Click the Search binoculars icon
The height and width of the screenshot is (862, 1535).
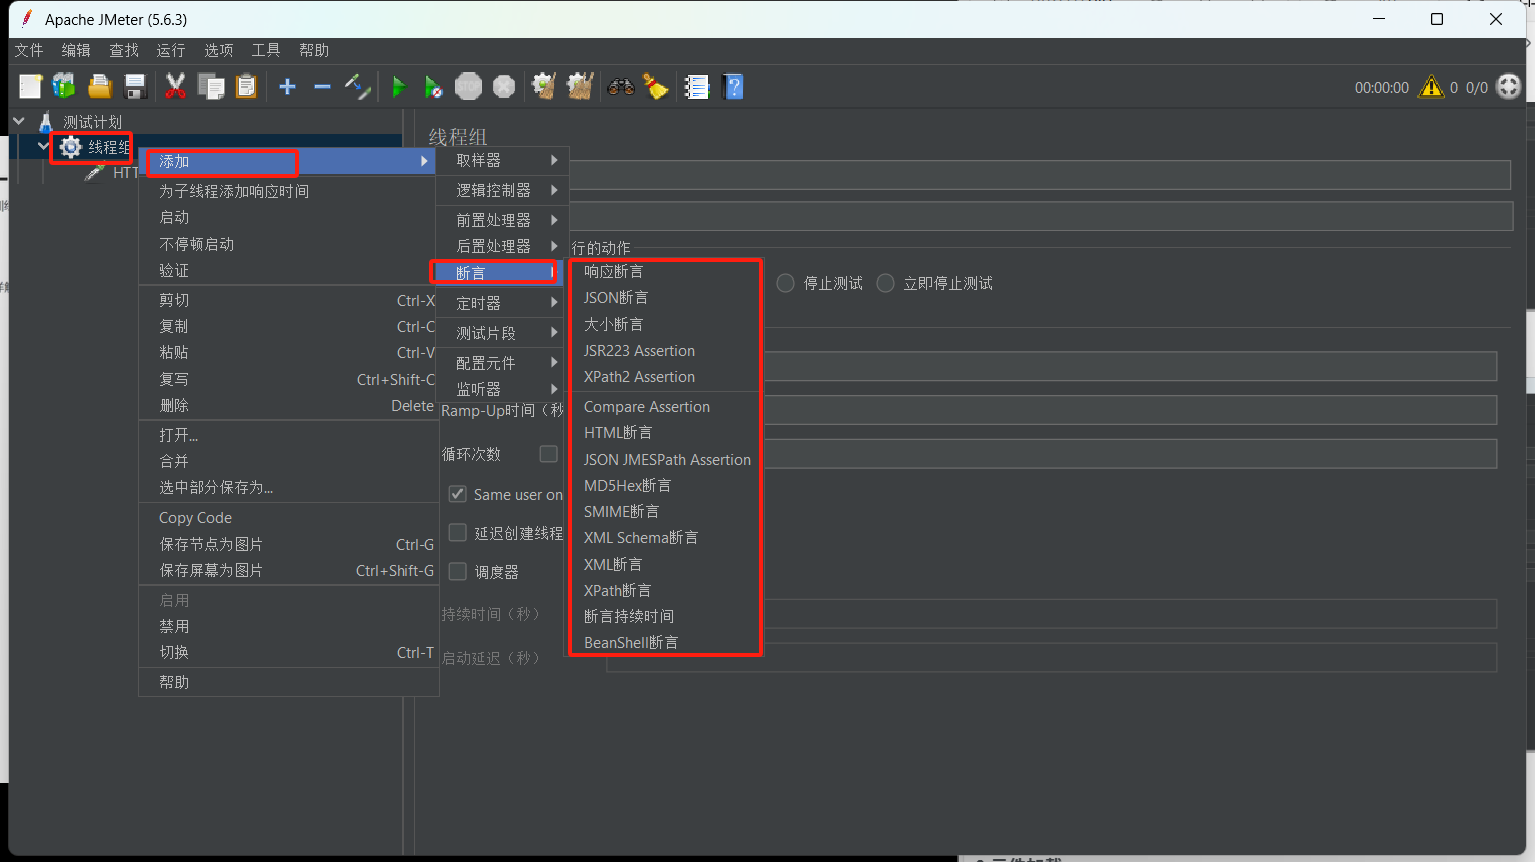621,87
